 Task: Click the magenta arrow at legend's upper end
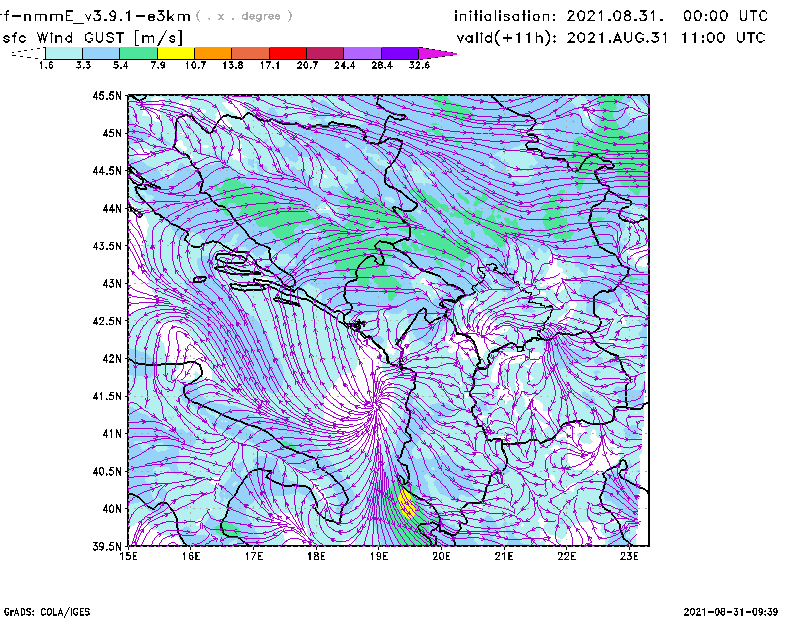(x=437, y=53)
